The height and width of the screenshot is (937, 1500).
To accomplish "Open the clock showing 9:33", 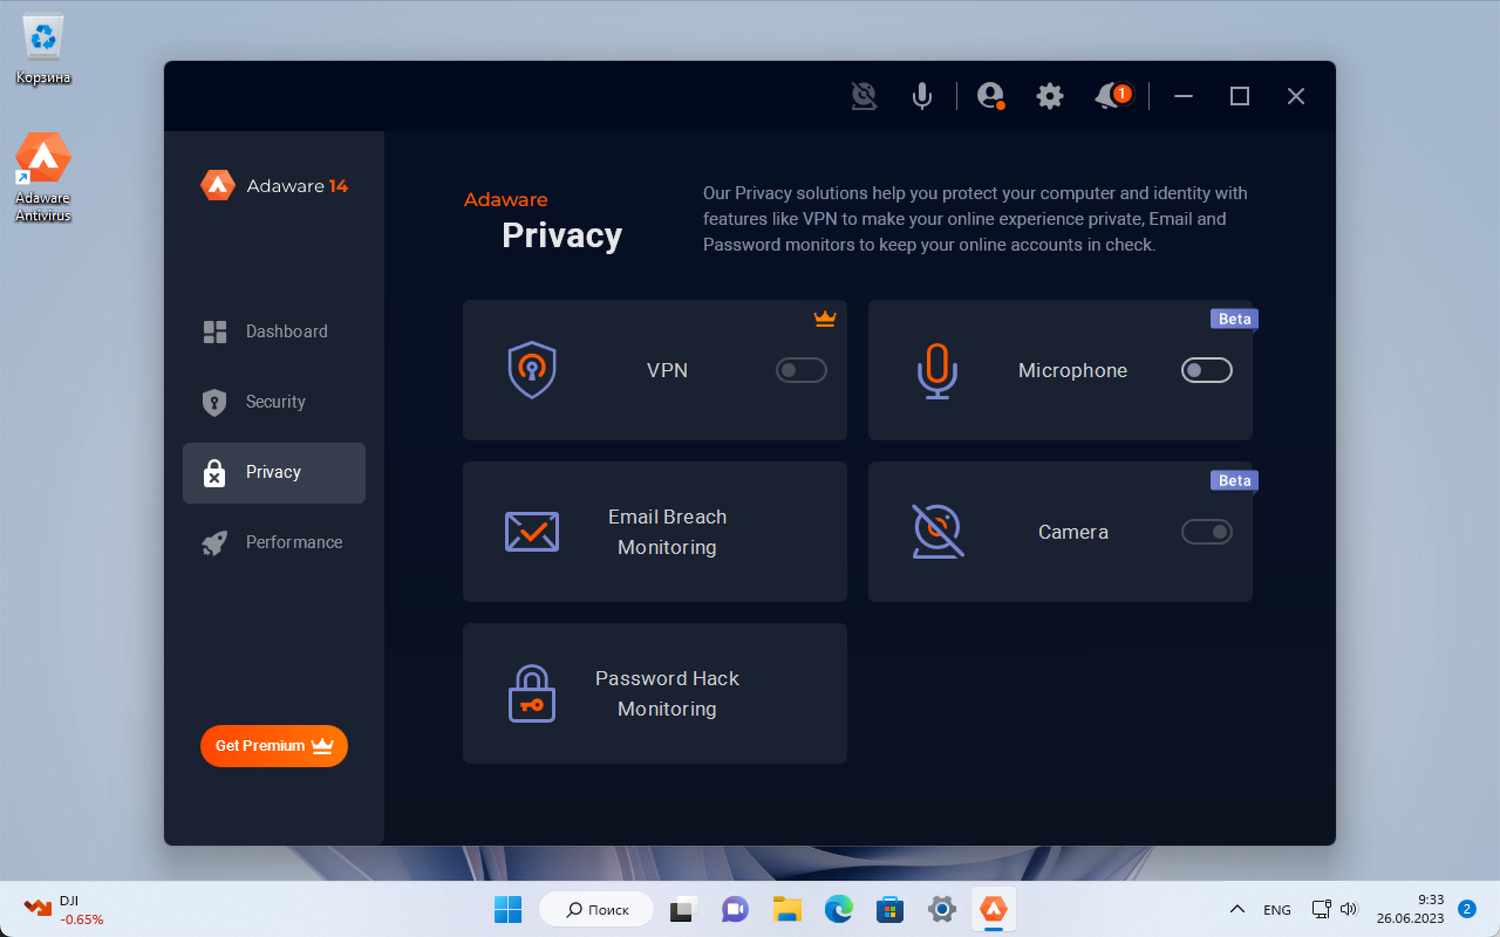I will 1410,909.
